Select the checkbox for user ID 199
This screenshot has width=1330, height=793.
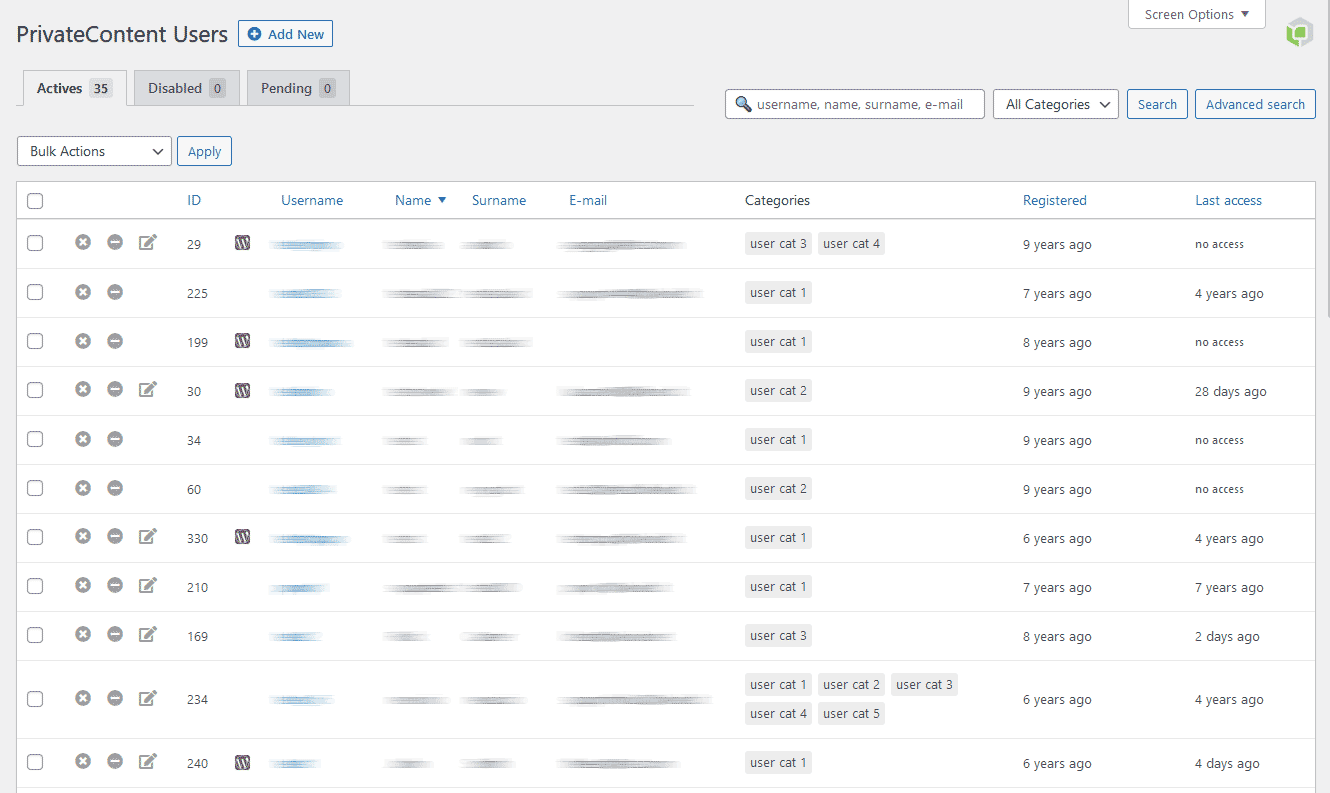(35, 341)
